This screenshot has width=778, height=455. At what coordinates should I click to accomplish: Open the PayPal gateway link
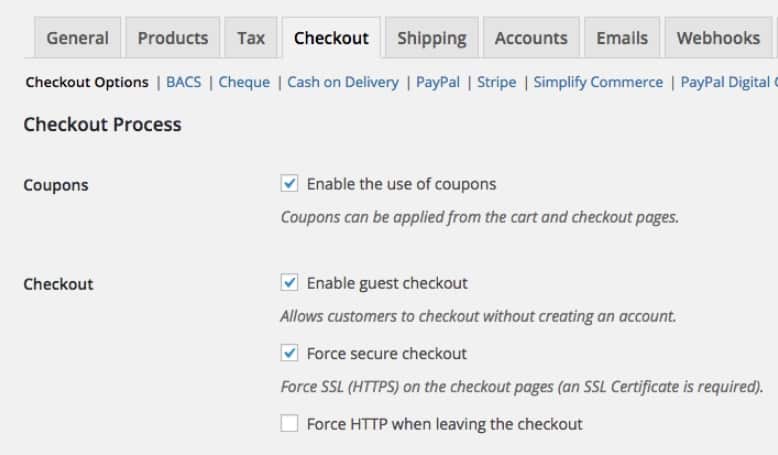[438, 82]
